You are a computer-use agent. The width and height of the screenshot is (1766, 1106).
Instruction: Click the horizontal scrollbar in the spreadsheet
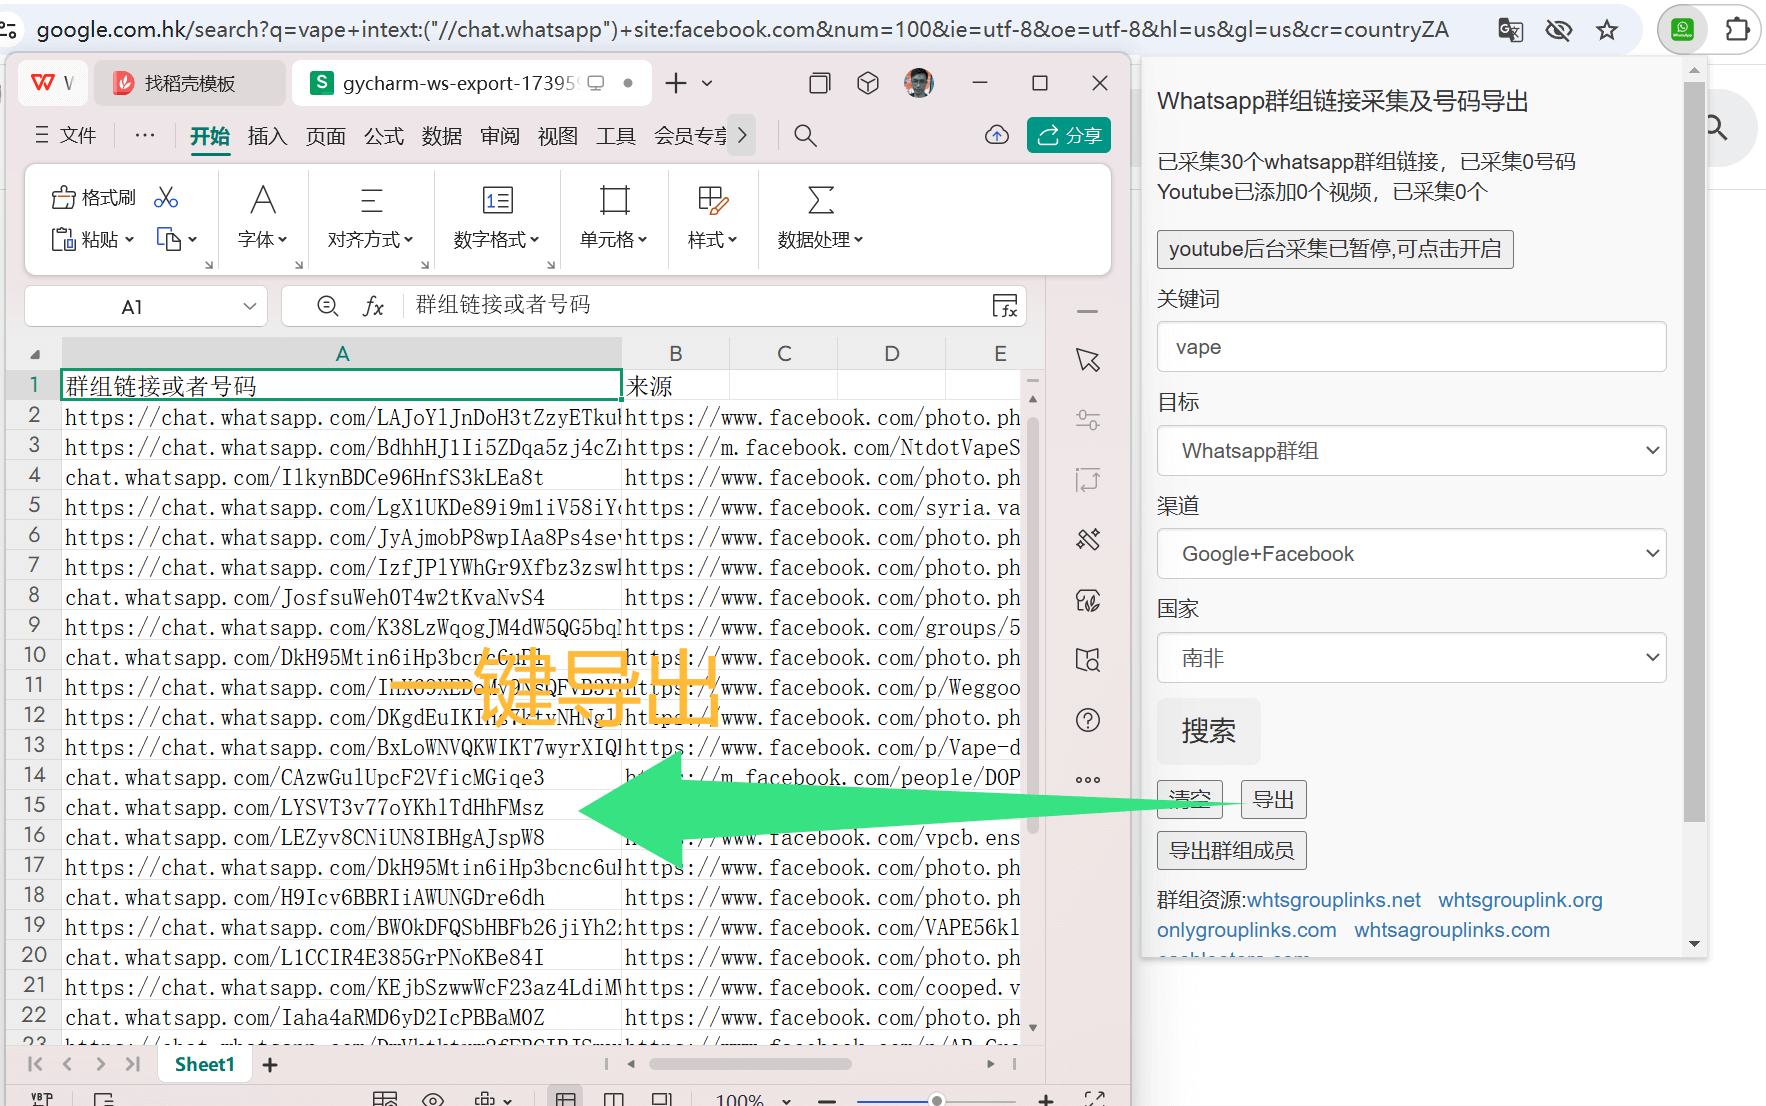click(750, 1064)
